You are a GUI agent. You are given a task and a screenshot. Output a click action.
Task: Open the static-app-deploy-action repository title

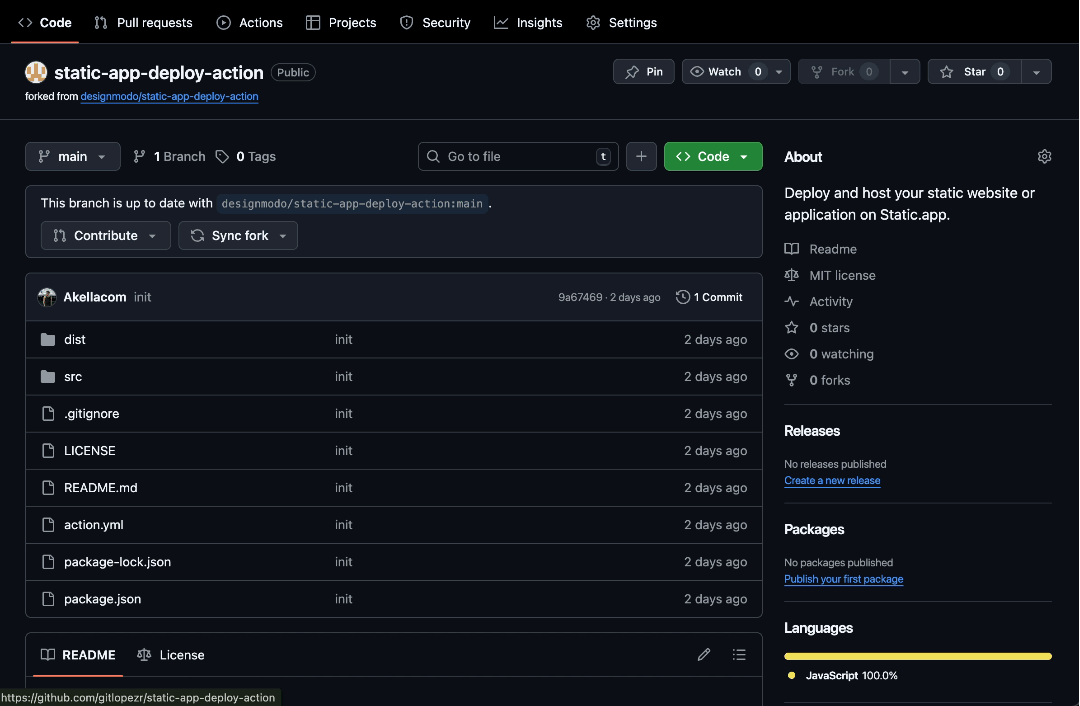[x=158, y=72]
